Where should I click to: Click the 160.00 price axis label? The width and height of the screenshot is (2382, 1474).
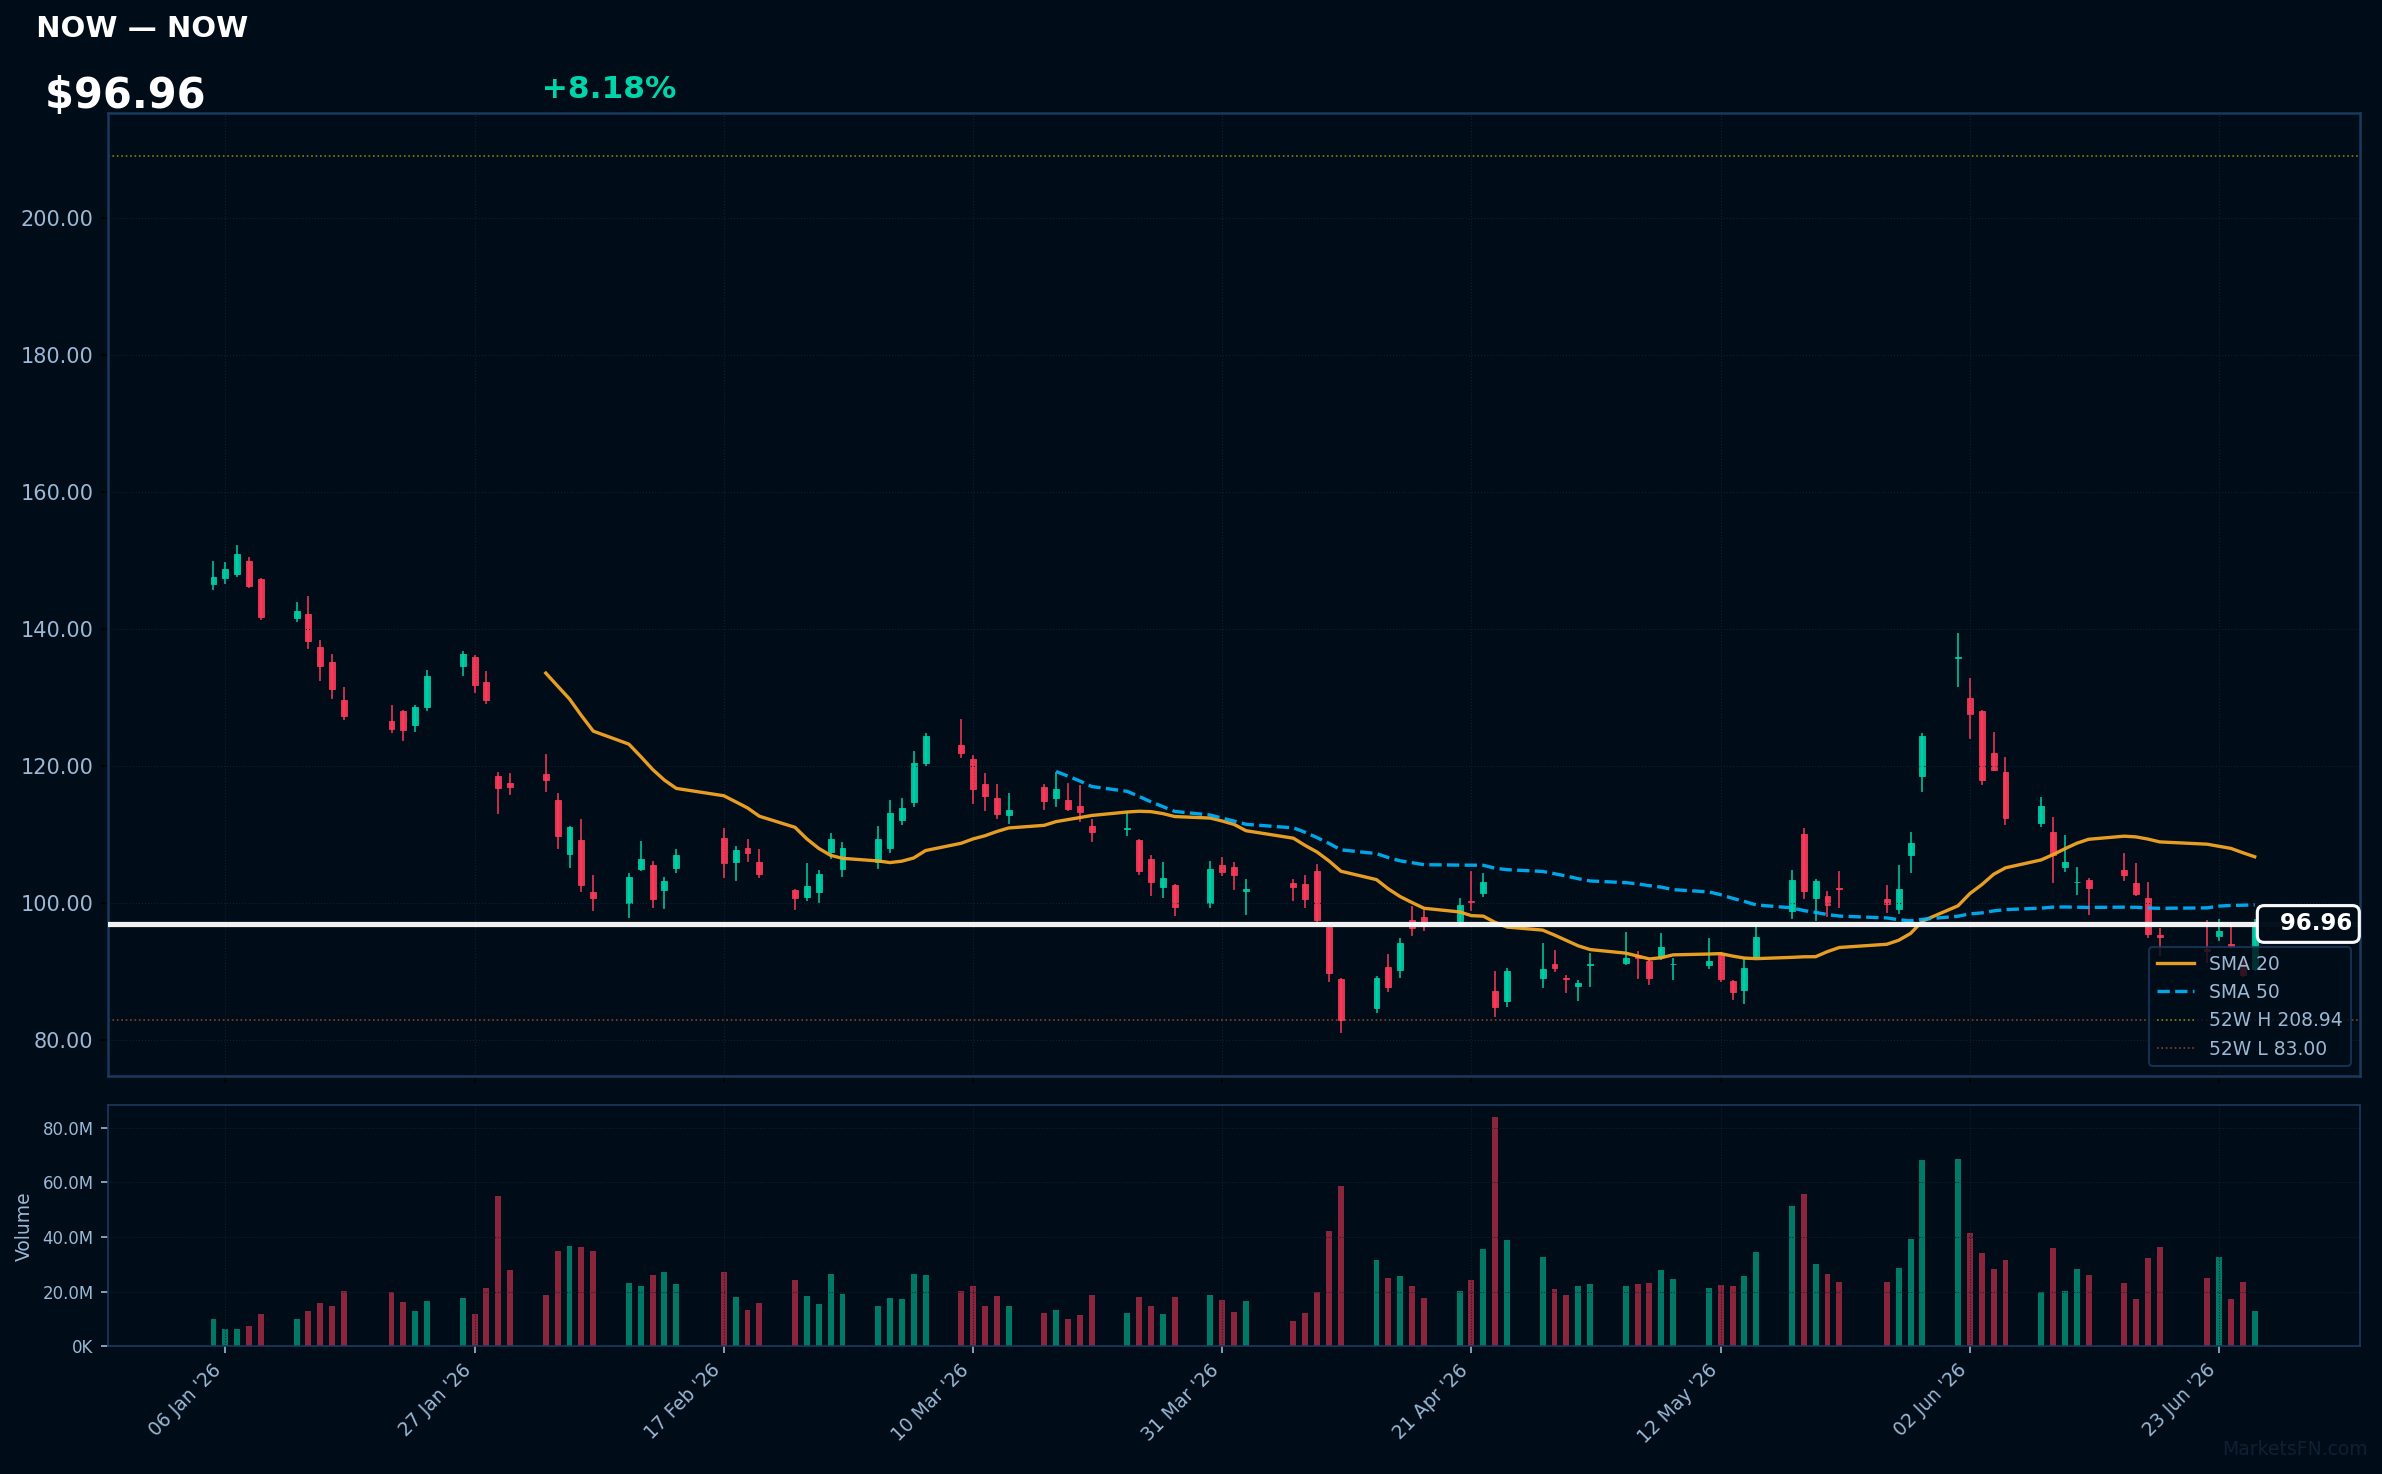57,493
